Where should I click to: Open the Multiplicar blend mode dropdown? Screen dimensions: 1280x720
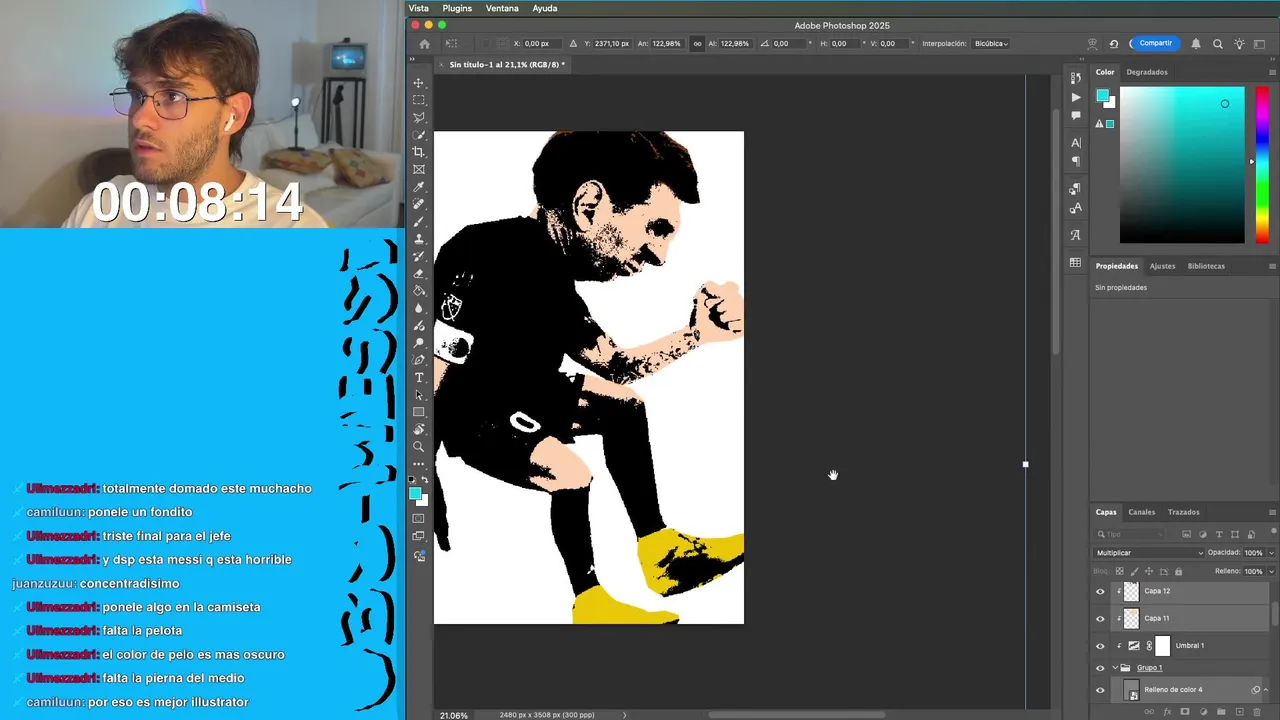click(1149, 552)
